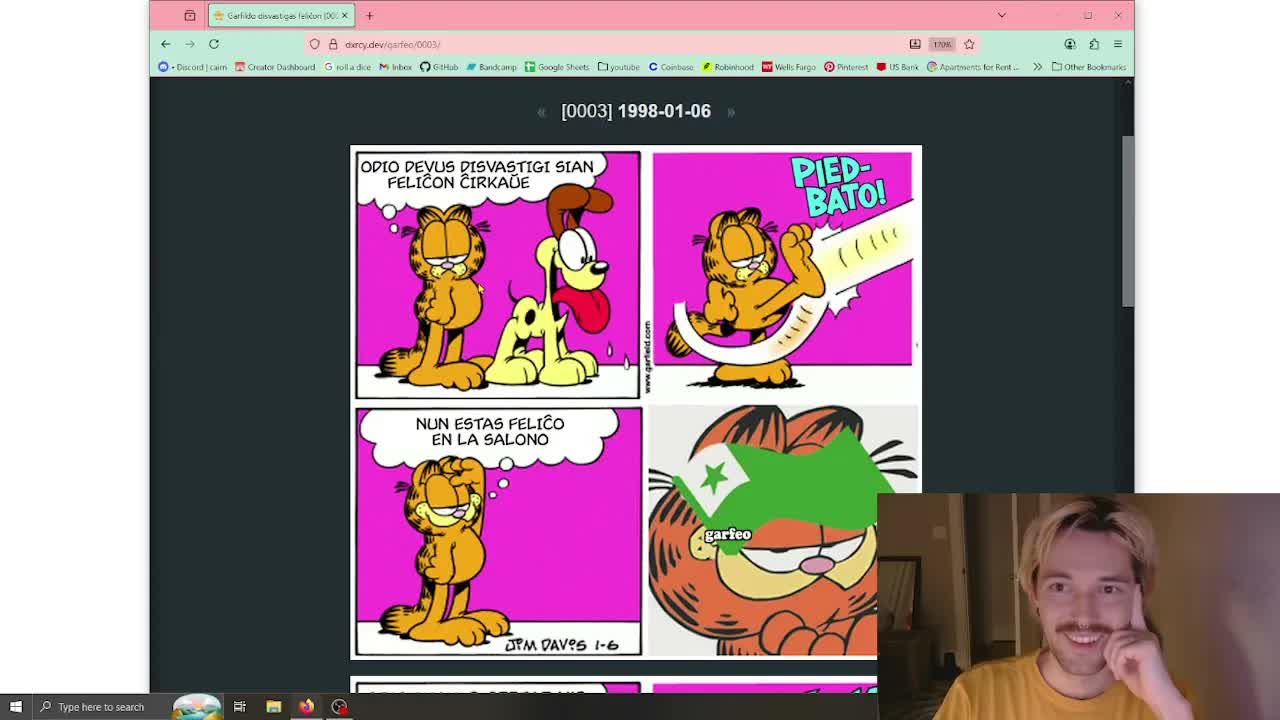Close the Garfildo tab
Viewport: 1280px width, 720px height.
point(344,16)
